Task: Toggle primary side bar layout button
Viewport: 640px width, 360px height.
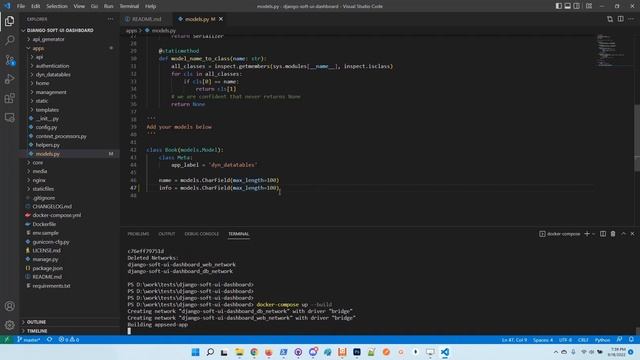Action: pos(559,6)
